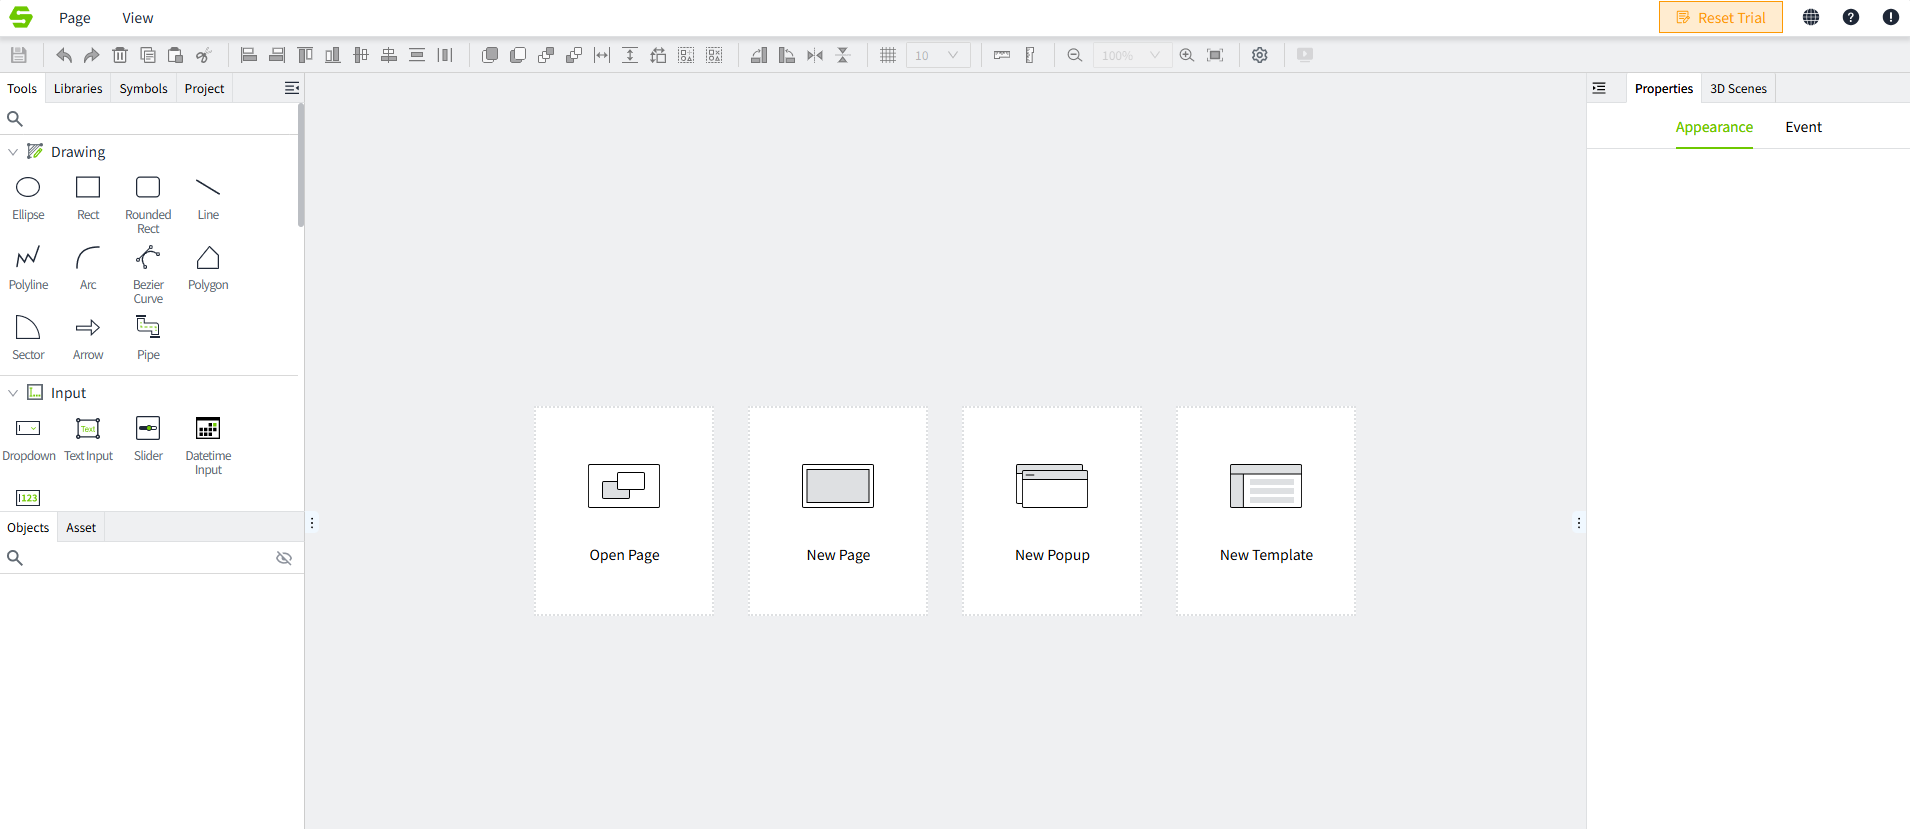Select the Slider input tool

pos(148,438)
